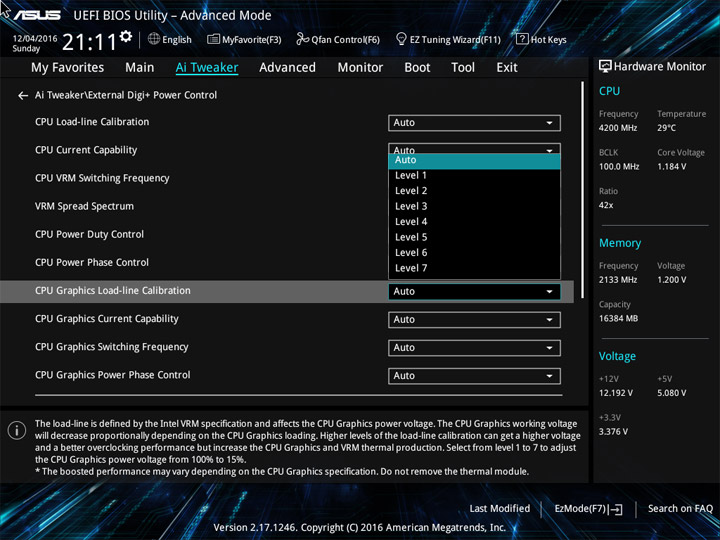This screenshot has height=540, width=720.
Task: Open CPU Graphics Power Phase Control dropdown
Action: pyautogui.click(x=474, y=376)
